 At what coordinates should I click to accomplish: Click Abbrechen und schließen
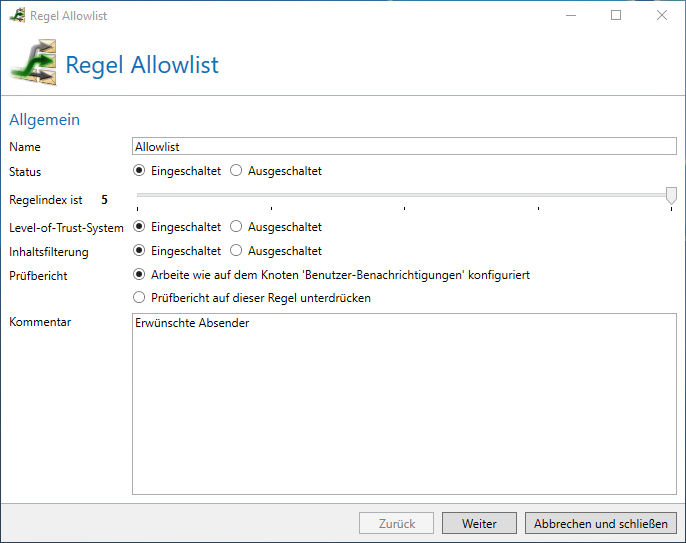pos(601,523)
